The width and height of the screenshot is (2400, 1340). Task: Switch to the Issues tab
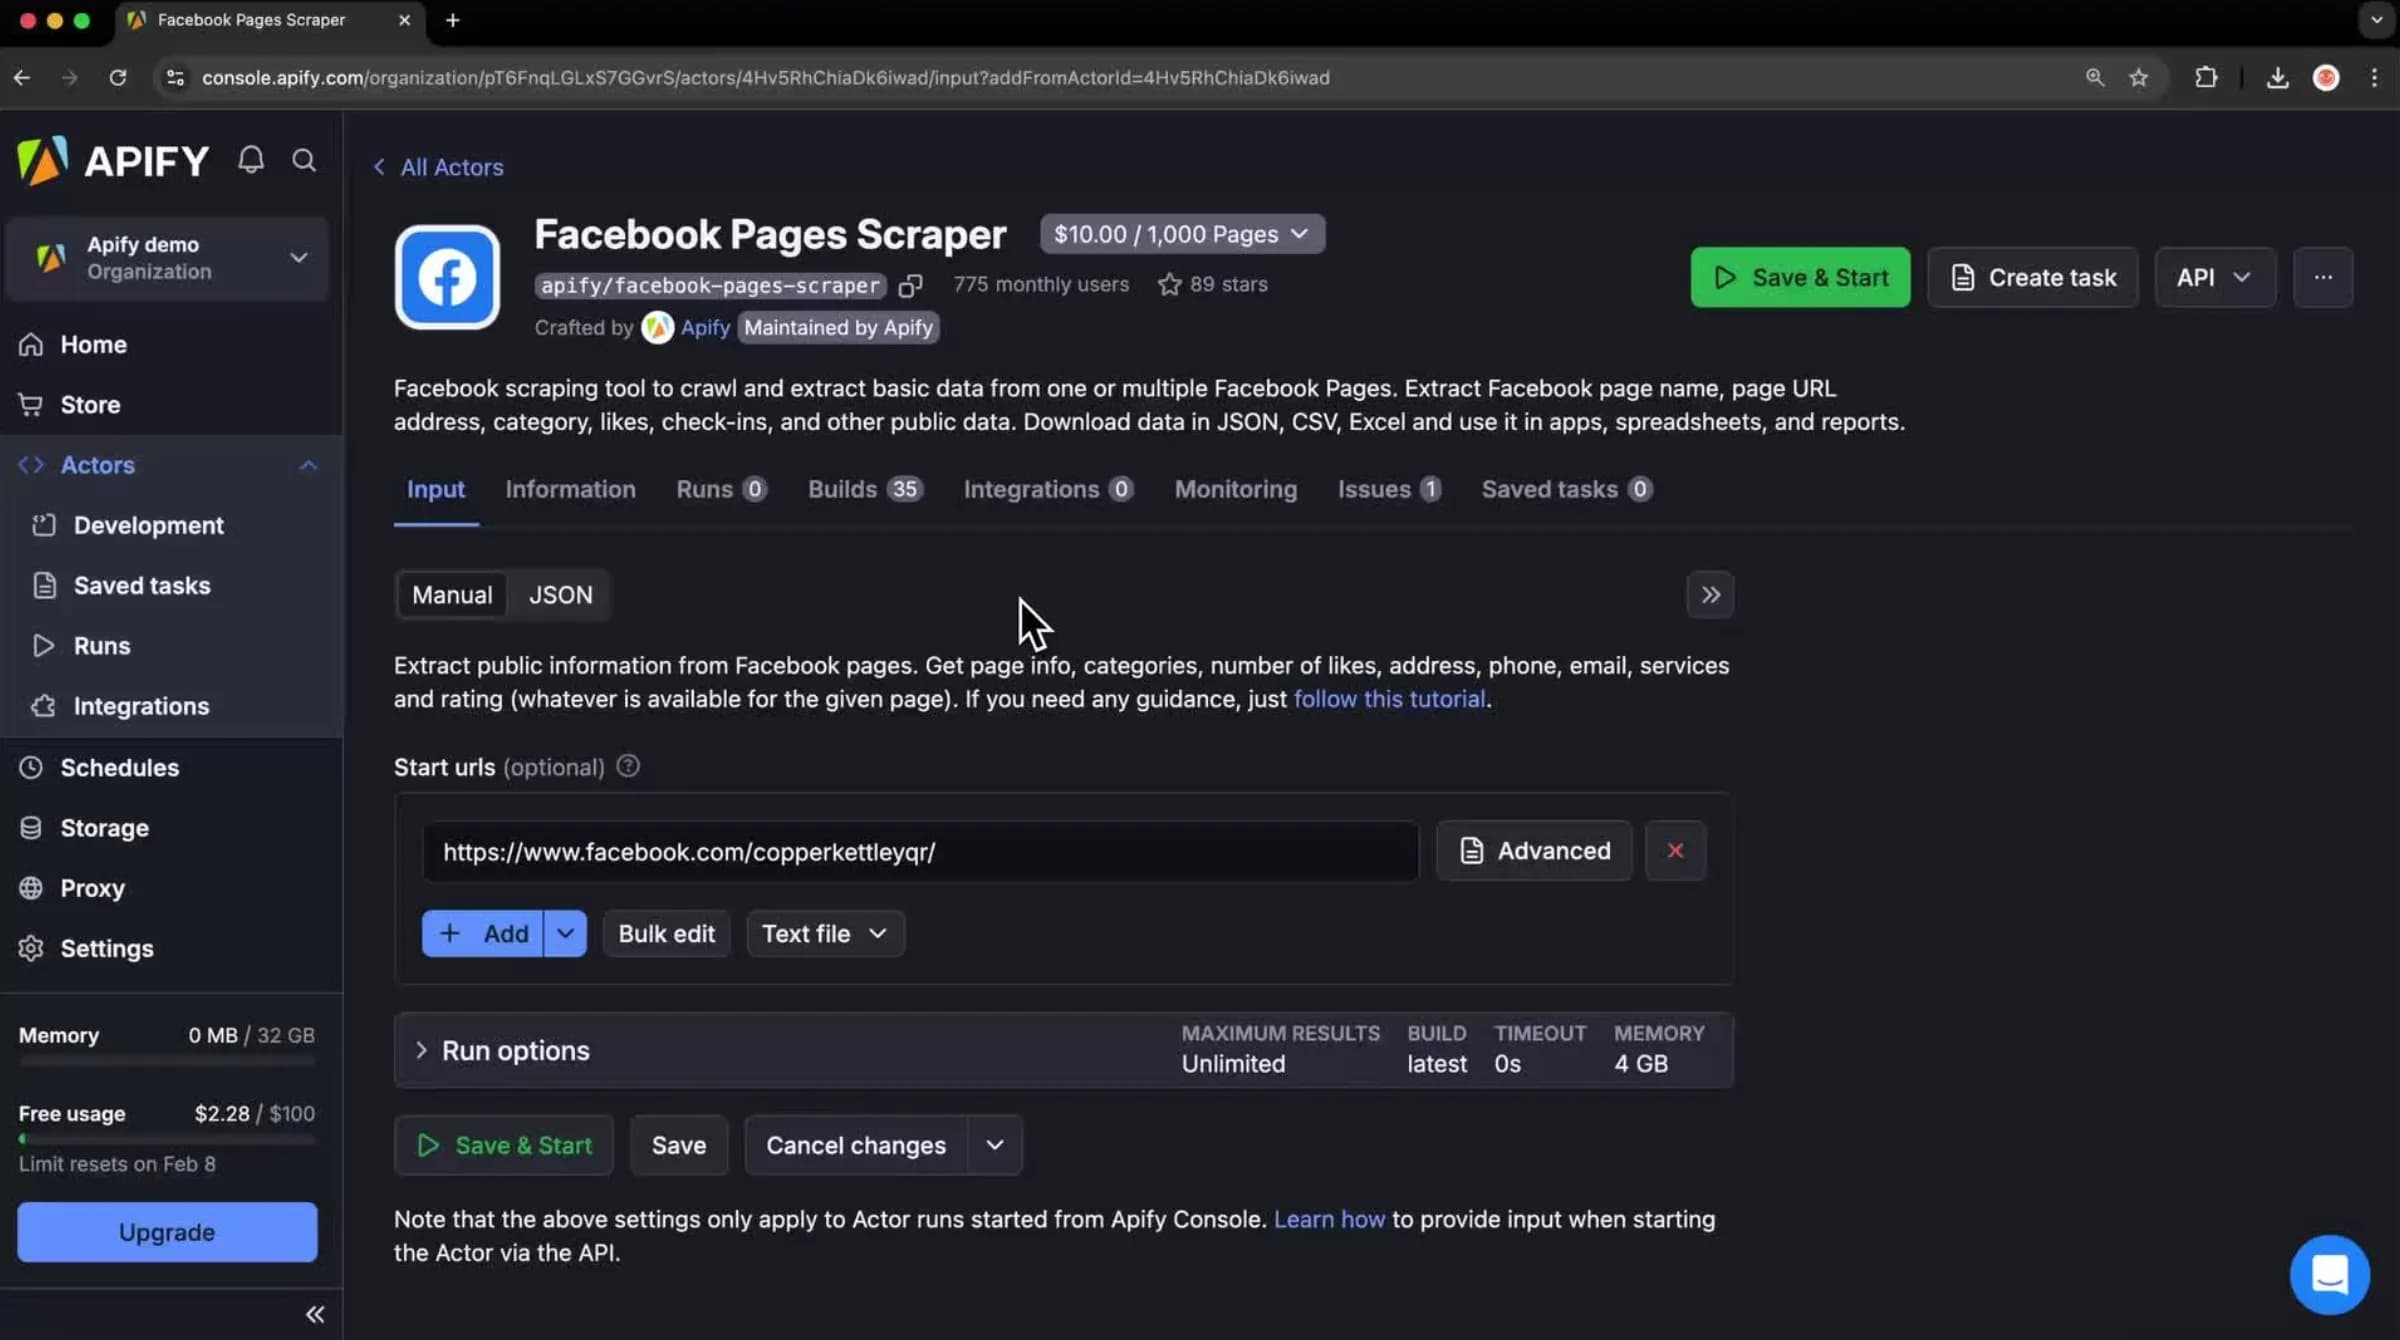pyautogui.click(x=1389, y=489)
